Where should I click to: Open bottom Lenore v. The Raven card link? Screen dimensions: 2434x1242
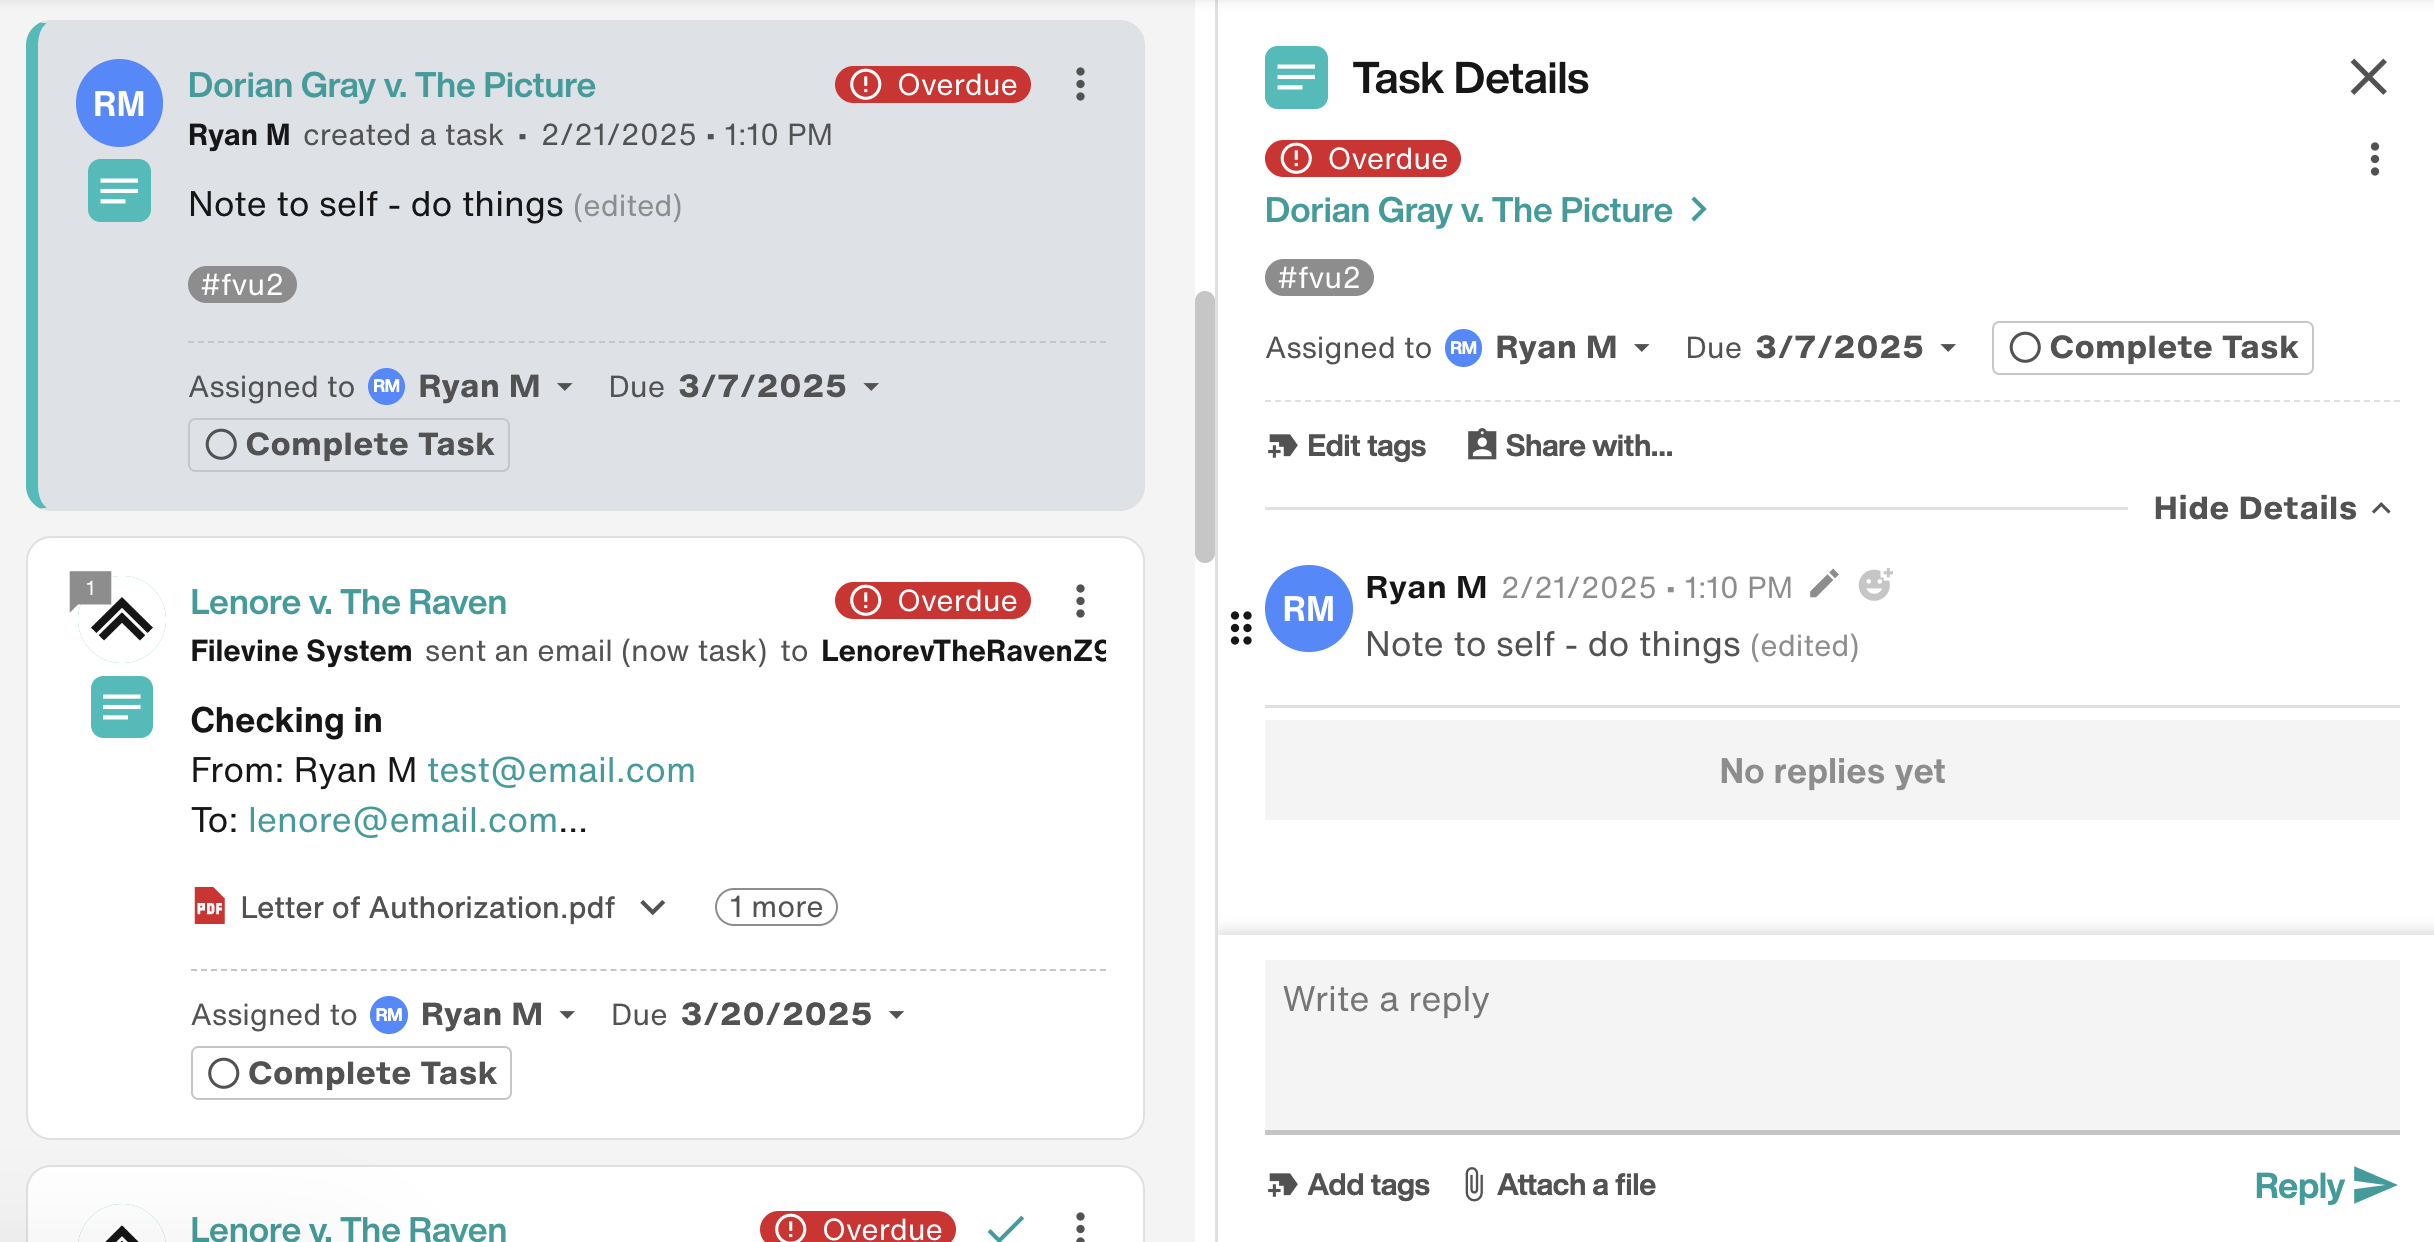click(x=349, y=1227)
